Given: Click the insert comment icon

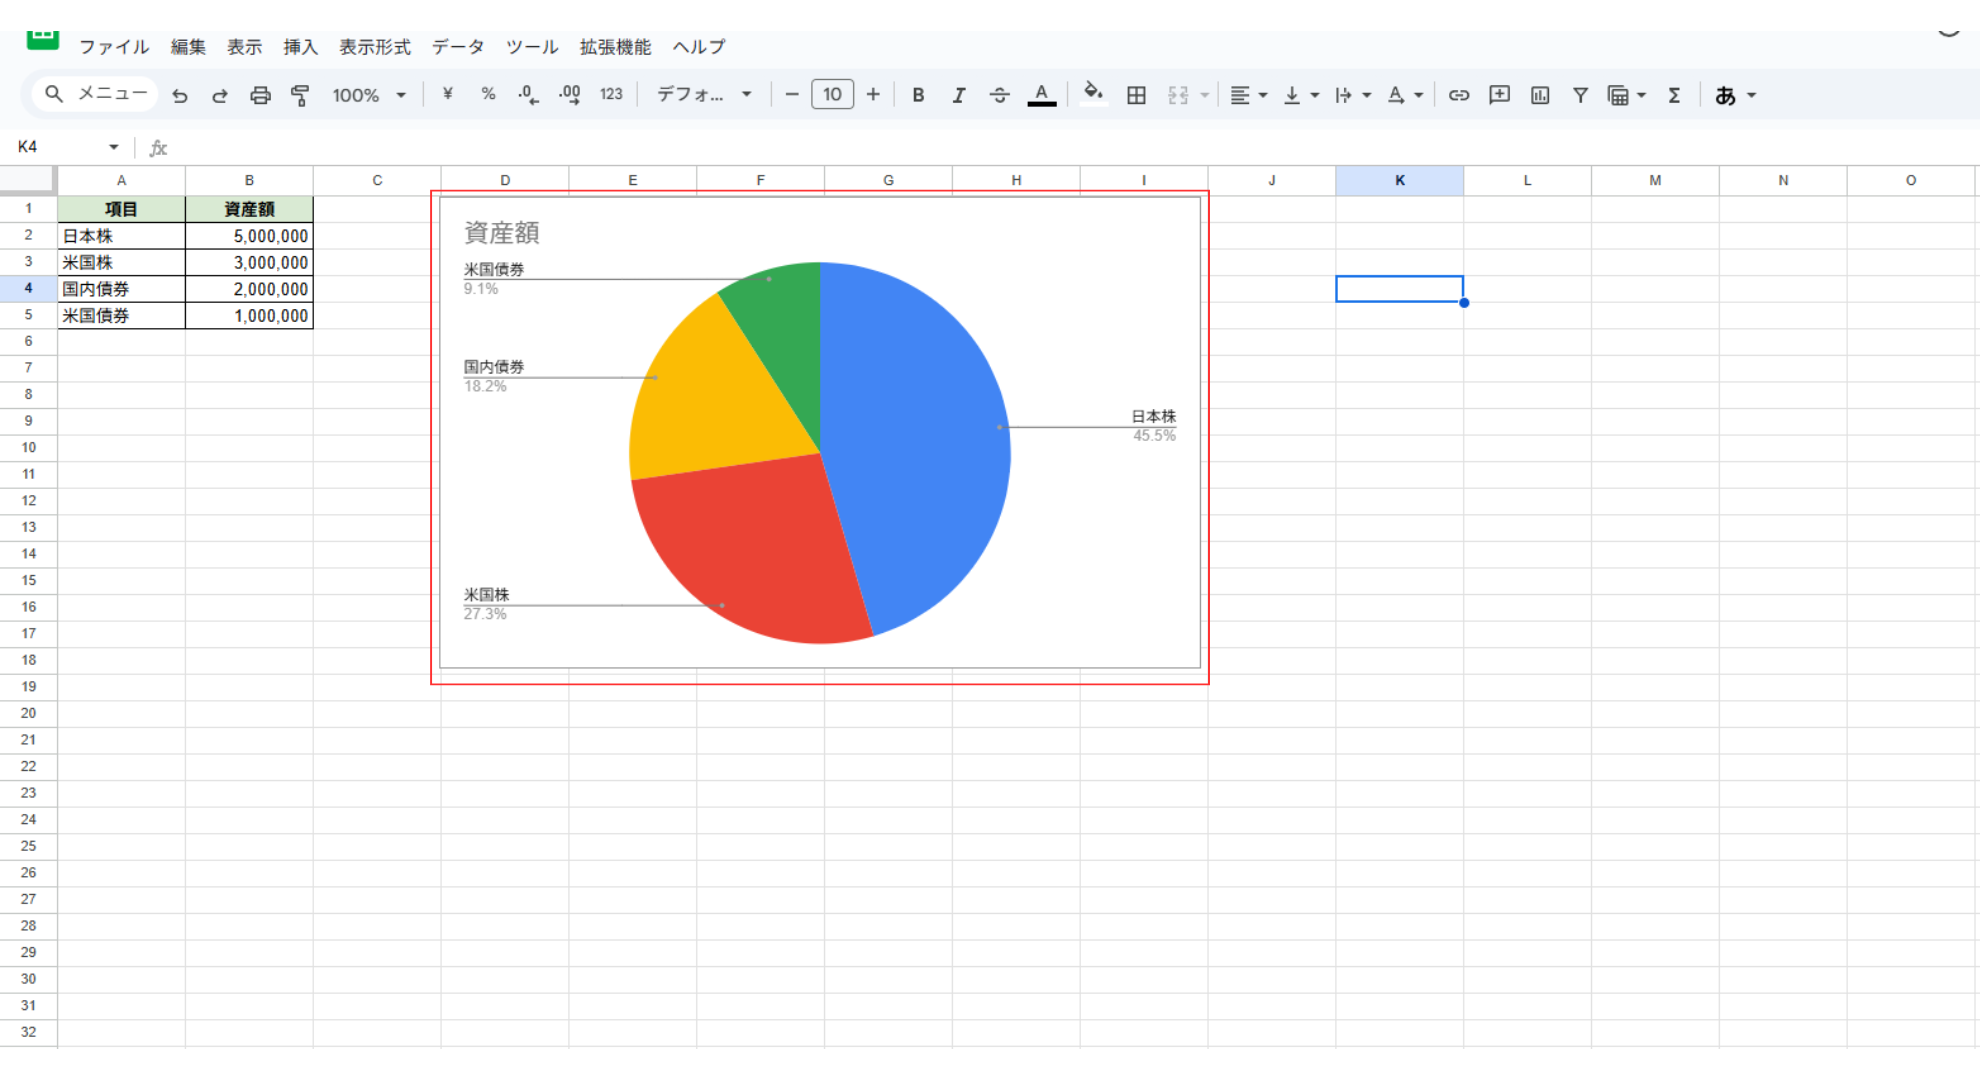Looking at the screenshot, I should 1499,95.
